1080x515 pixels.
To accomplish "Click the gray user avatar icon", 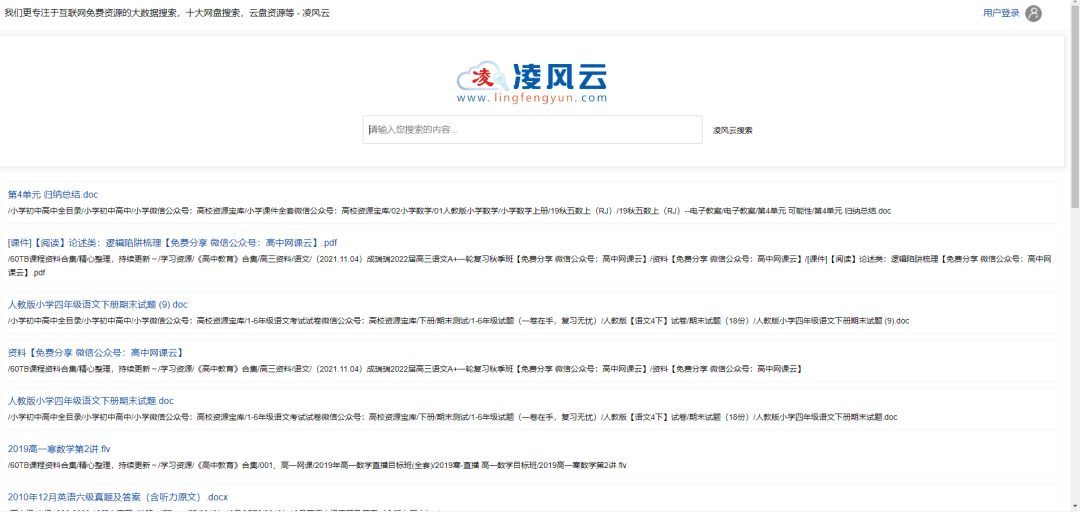I will pos(1033,13).
